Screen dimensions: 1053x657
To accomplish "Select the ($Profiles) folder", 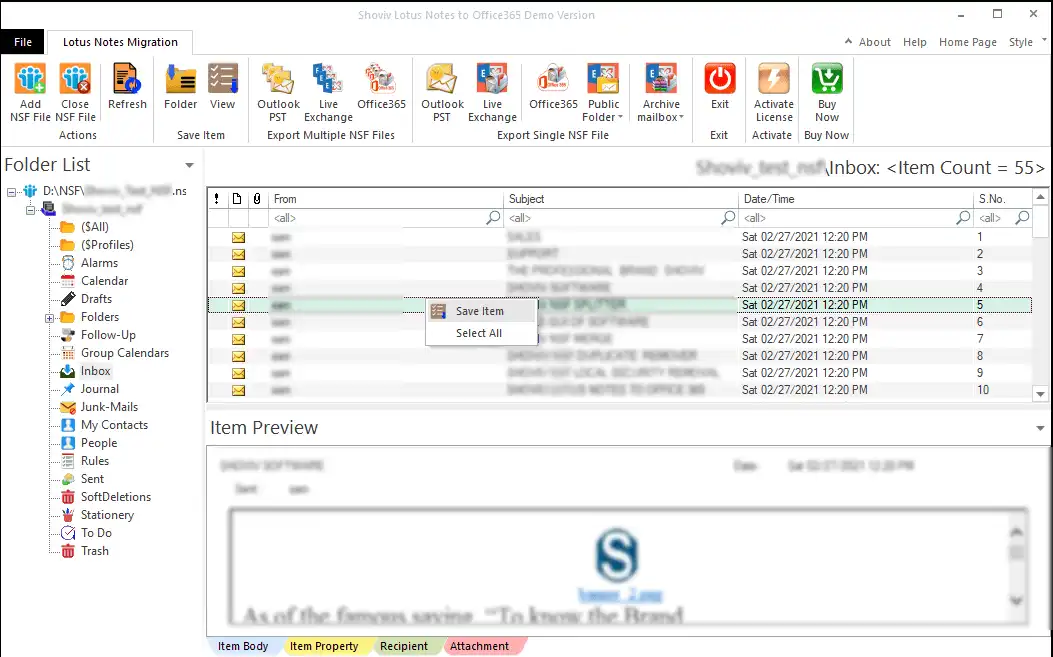I will pyautogui.click(x=107, y=245).
